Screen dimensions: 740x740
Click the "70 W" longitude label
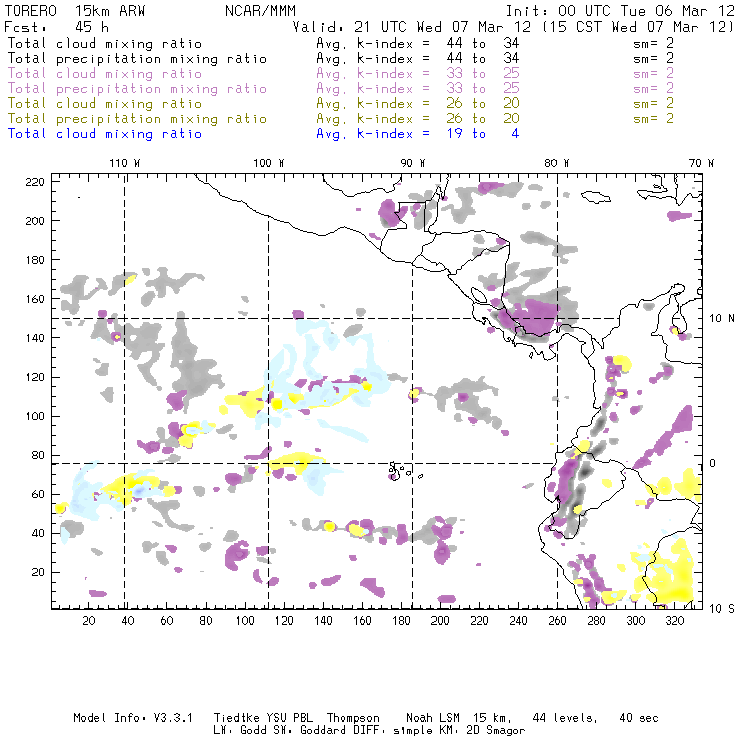tap(701, 163)
